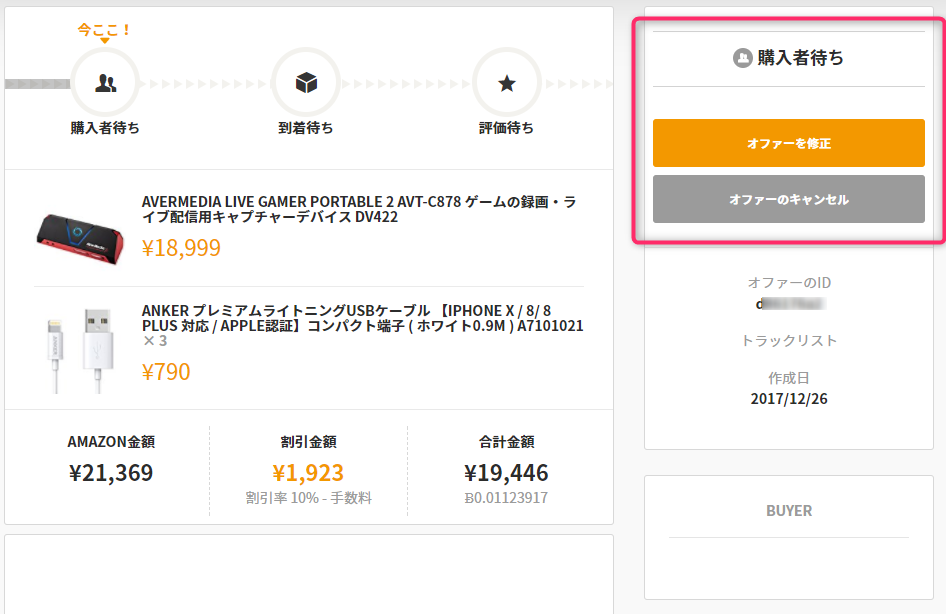Click the 評価待ち star step icon
Viewport: 946px width, 614px height.
[507, 83]
